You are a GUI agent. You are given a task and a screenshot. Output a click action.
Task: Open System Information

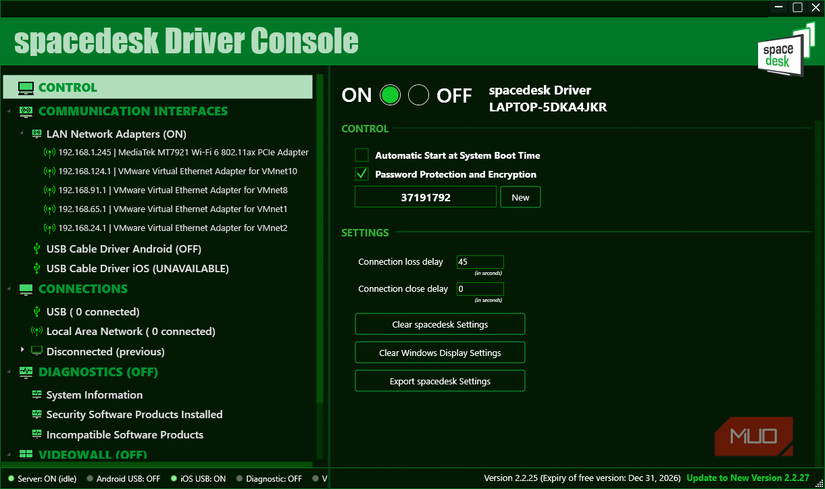coord(94,395)
